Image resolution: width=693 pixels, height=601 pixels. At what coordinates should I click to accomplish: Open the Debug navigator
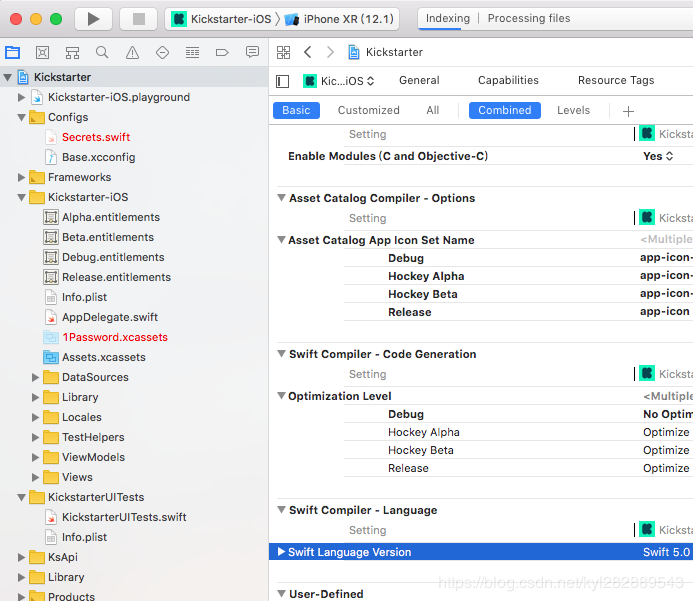(192, 53)
